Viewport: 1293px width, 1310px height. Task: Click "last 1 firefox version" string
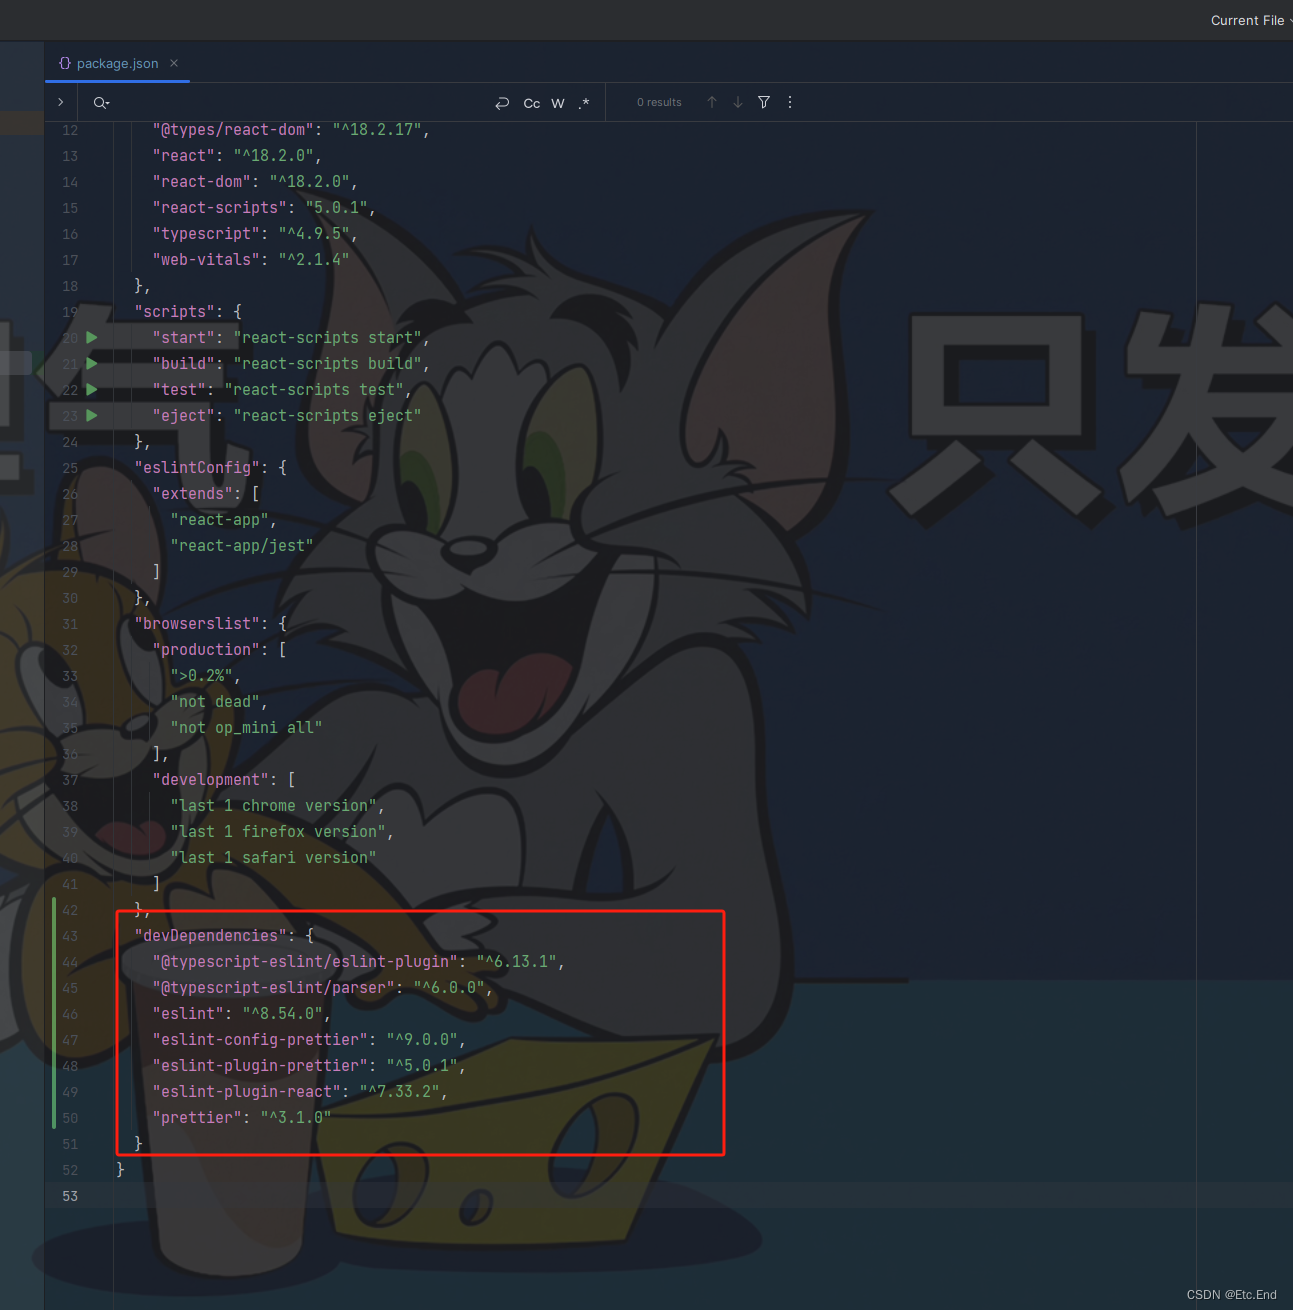tap(278, 832)
